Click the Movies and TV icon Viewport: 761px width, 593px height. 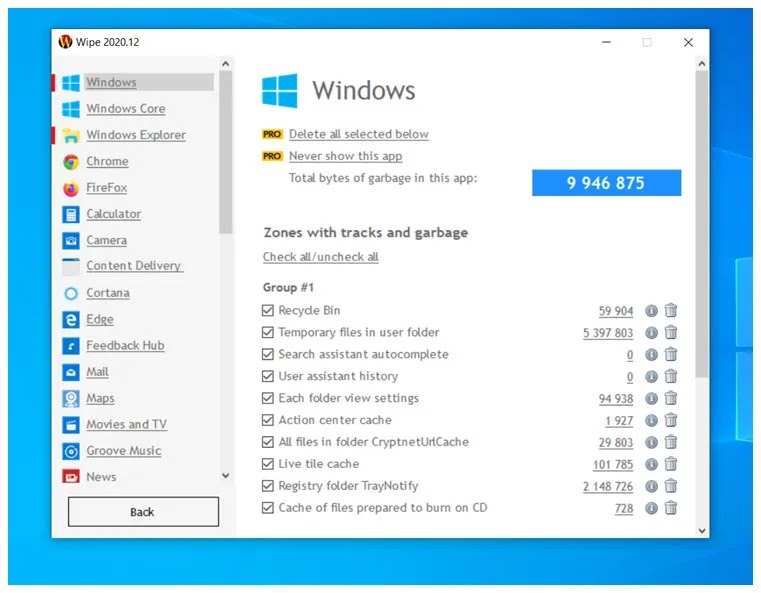point(71,425)
